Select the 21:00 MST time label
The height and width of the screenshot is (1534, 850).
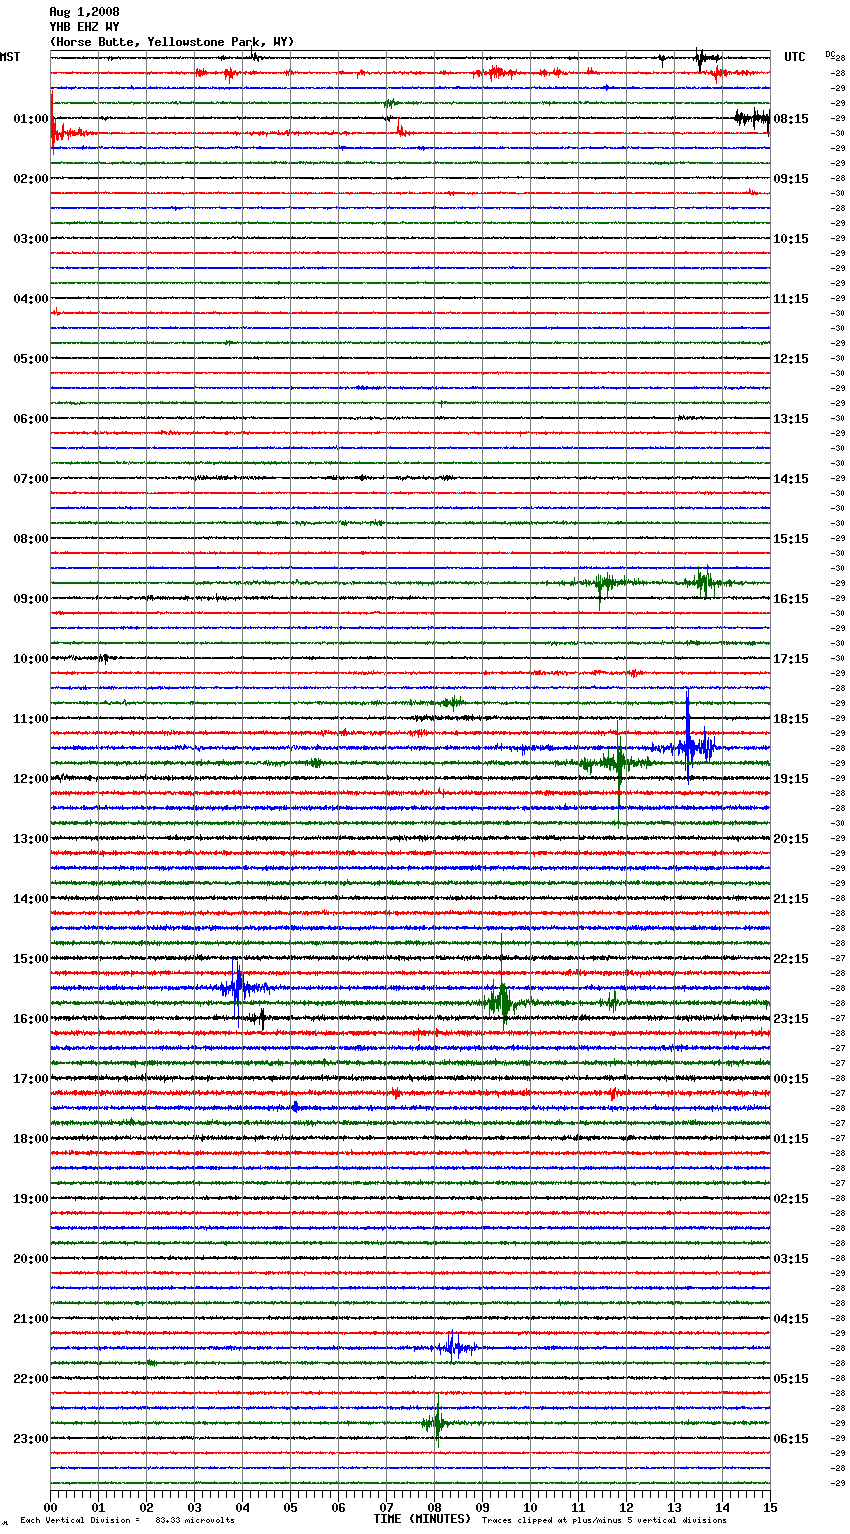pos(31,1319)
